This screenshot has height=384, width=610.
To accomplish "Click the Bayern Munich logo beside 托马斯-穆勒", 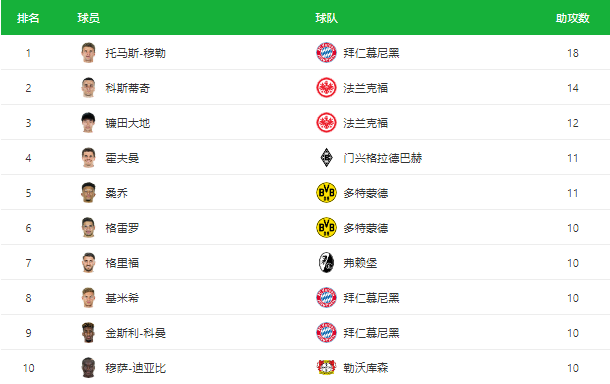I will pyautogui.click(x=326, y=53).
